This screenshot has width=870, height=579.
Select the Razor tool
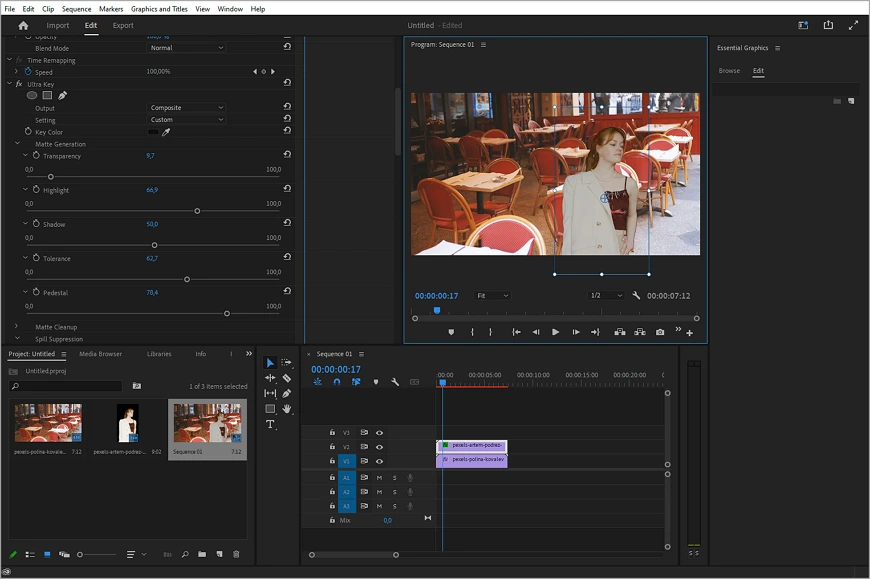click(x=286, y=378)
